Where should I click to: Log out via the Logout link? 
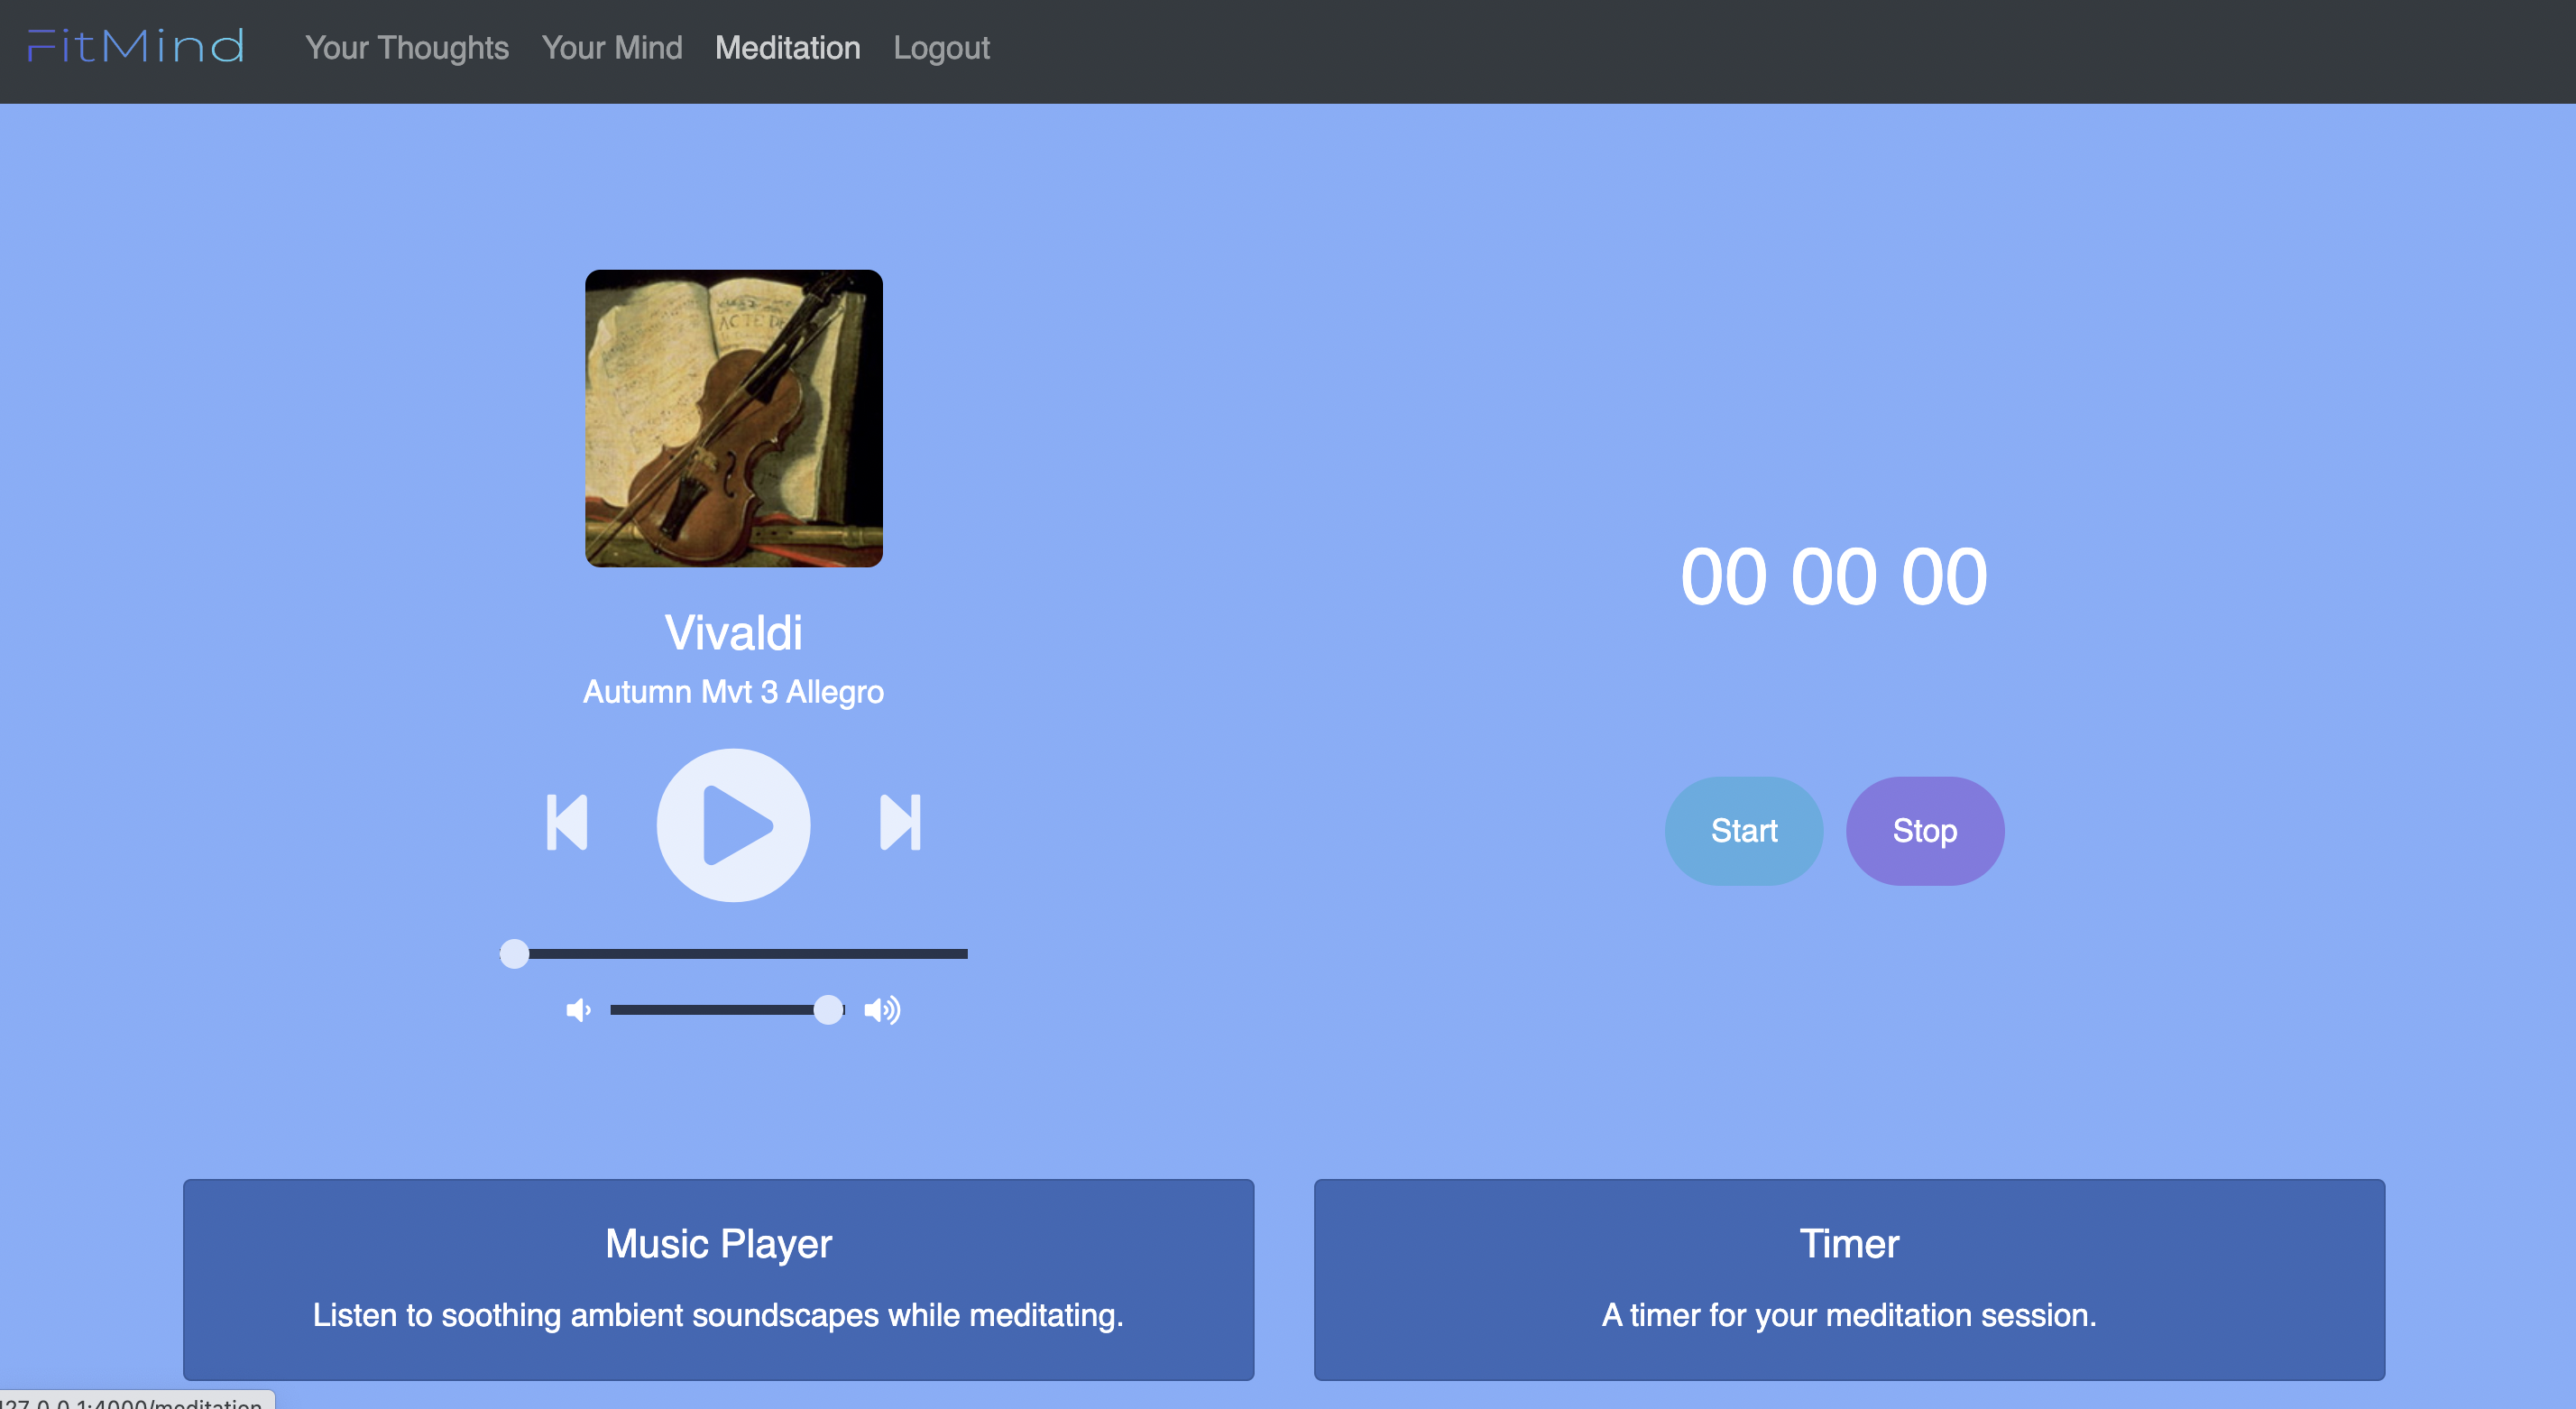click(x=941, y=48)
